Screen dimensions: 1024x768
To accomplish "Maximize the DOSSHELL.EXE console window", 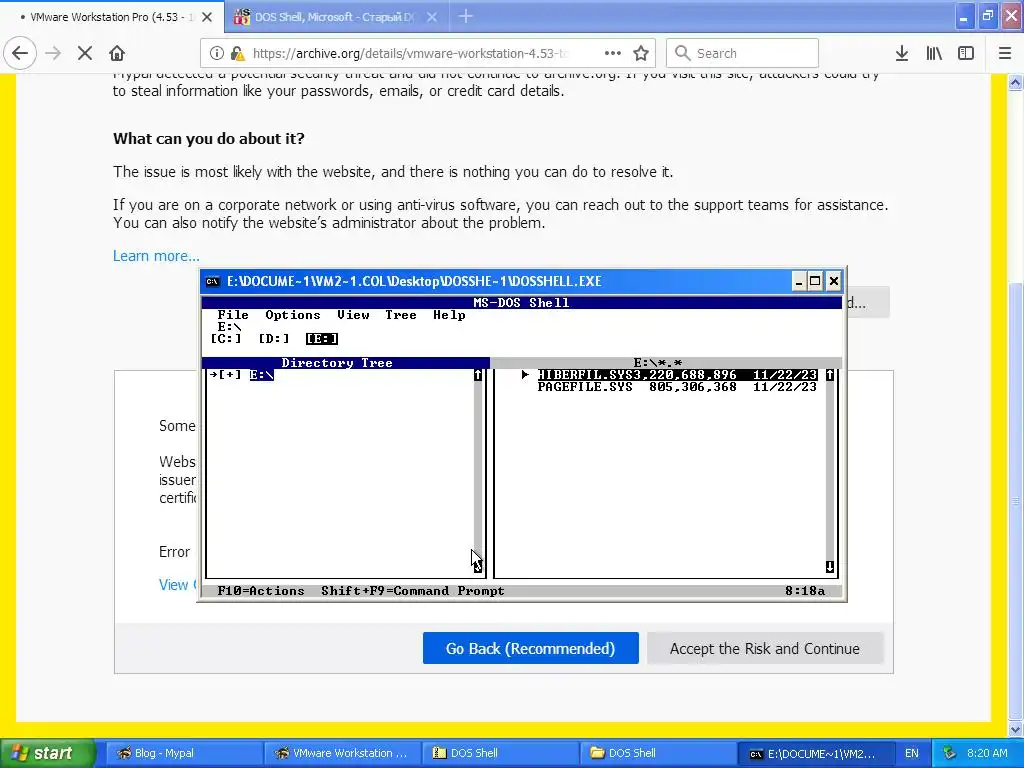I will (x=815, y=281).
